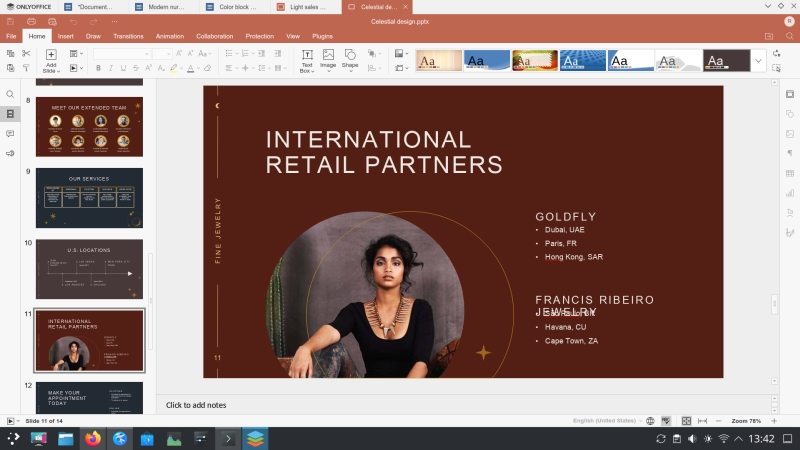Select slide 9 Our Services thumbnail
This screenshot has height=450, width=800.
[89, 198]
